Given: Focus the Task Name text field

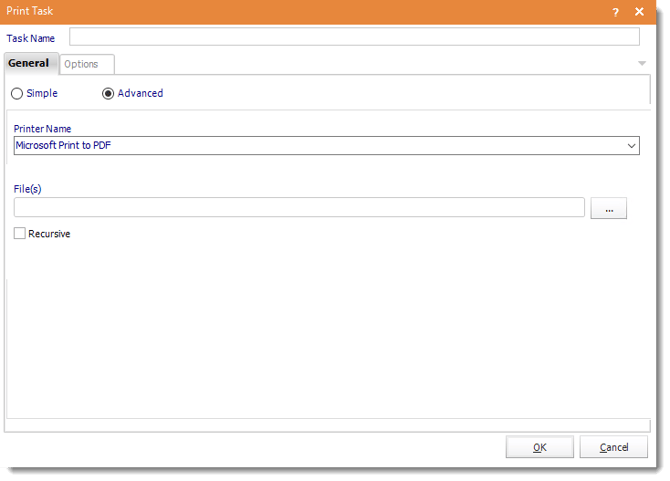Looking at the screenshot, I should pos(354,37).
